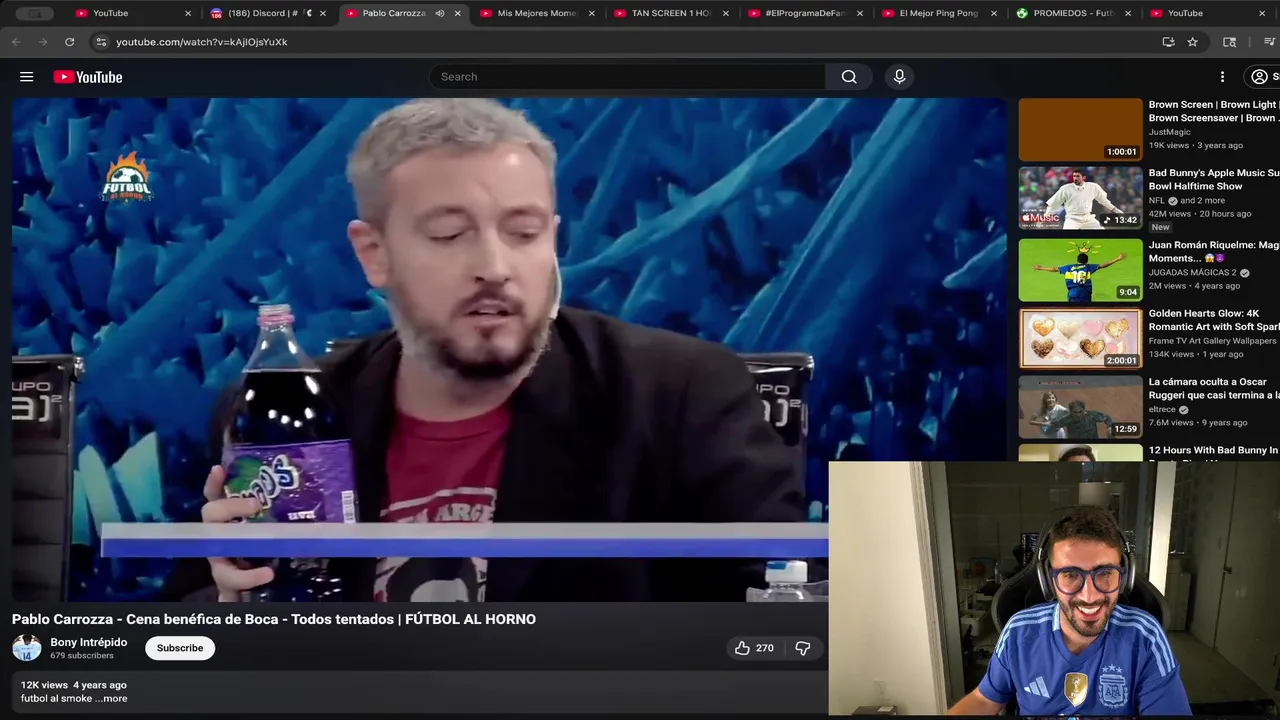The height and width of the screenshot is (720, 1280).
Task: Open Oscar Ruggeri cámara oculta thumbnail
Action: click(x=1080, y=407)
